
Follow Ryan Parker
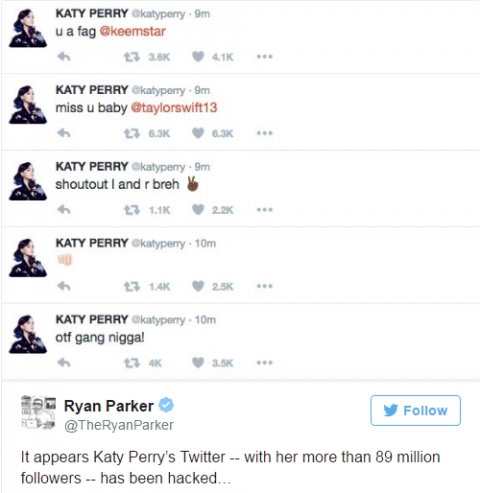tap(415, 410)
